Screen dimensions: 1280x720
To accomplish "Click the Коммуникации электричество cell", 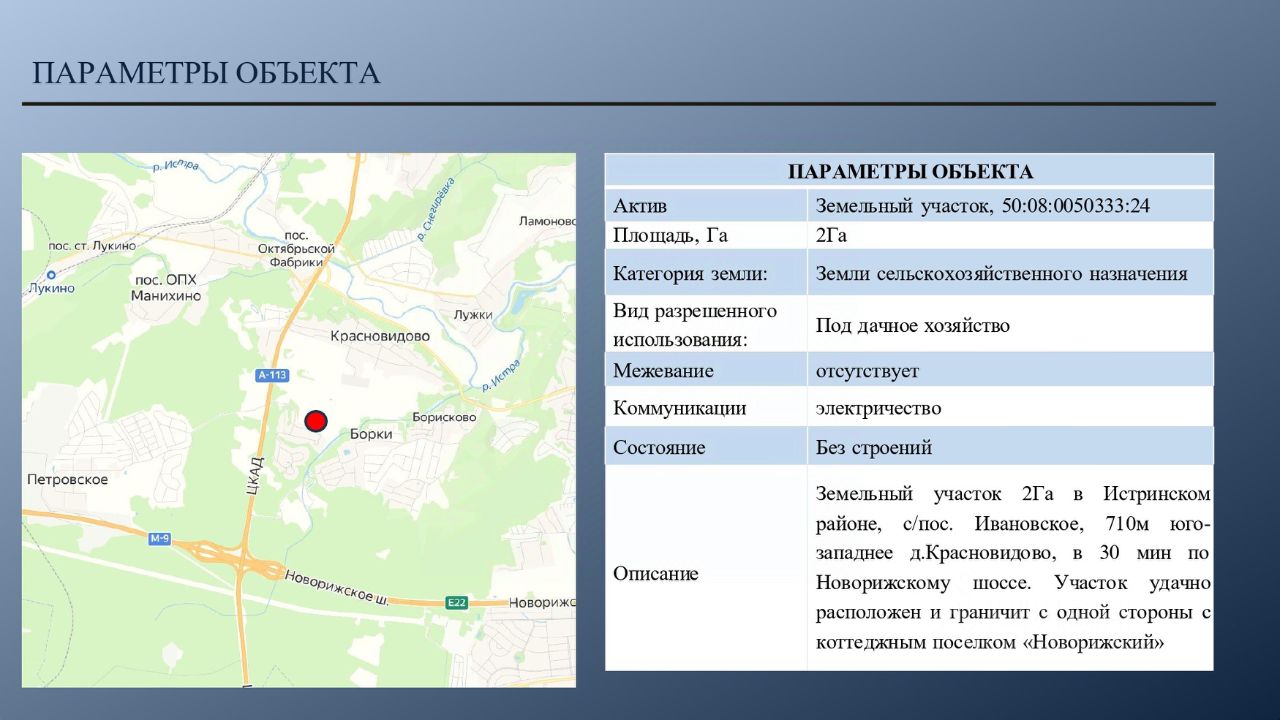I will (x=1010, y=408).
